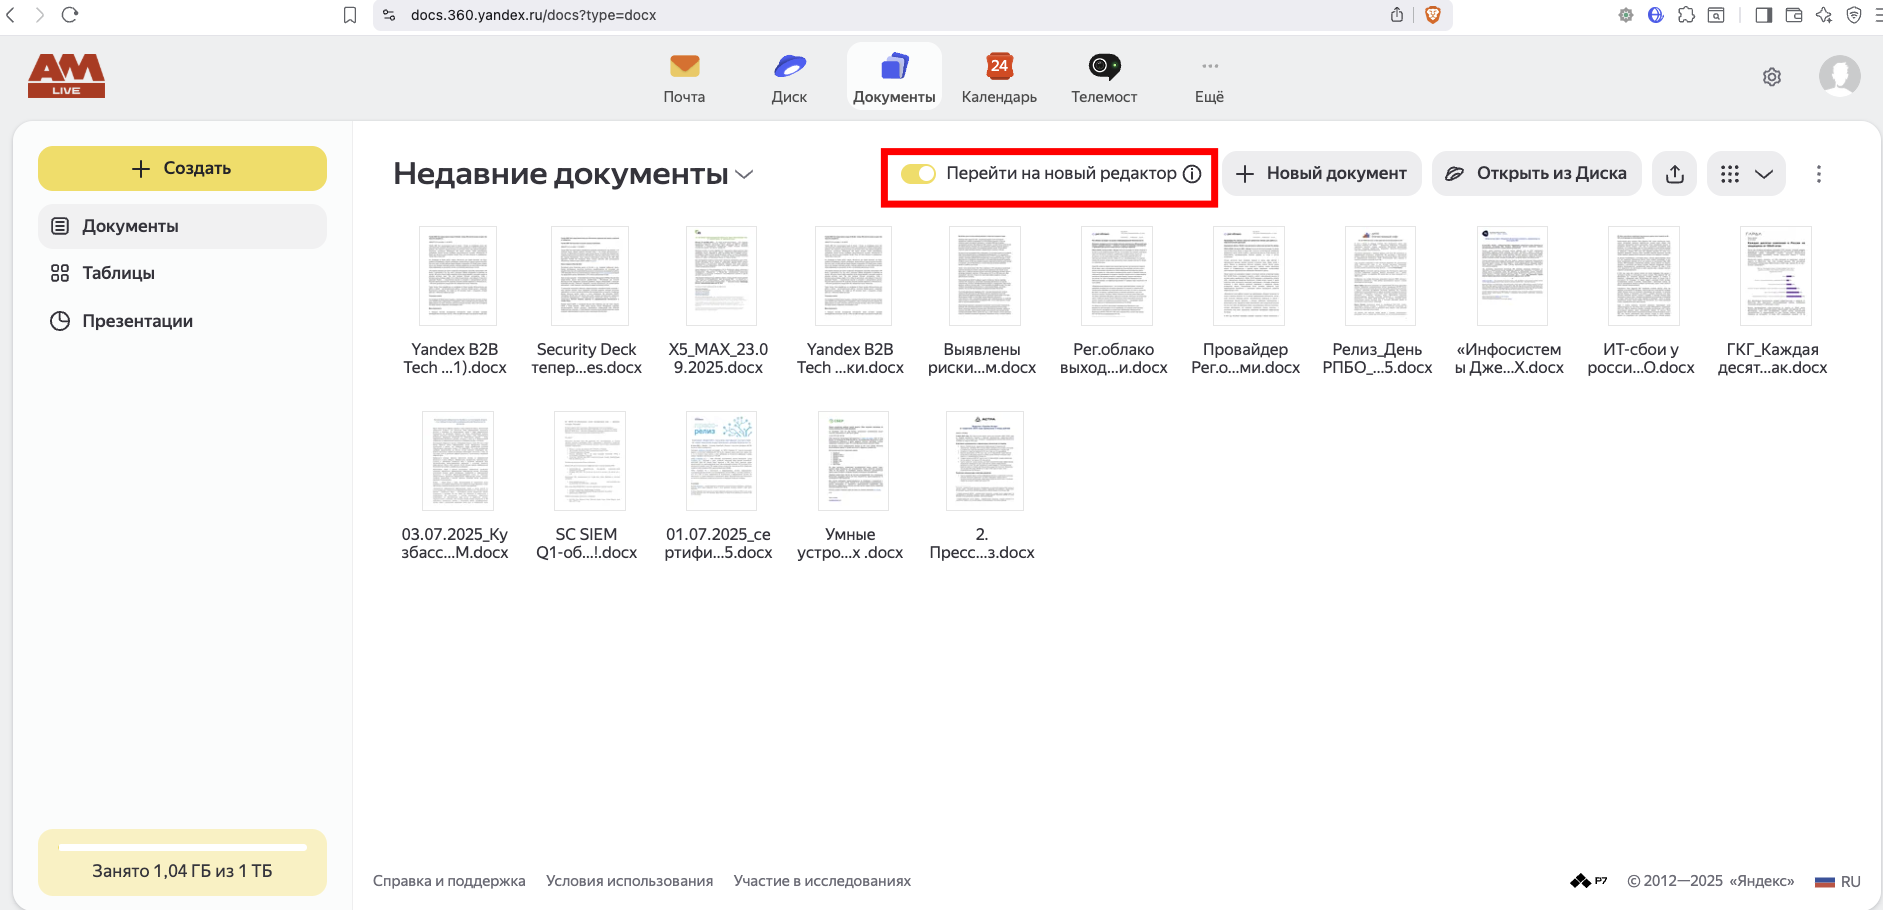Image resolution: width=1883 pixels, height=910 pixels.
Task: Open the Участие в исследованиях link
Action: point(822,881)
